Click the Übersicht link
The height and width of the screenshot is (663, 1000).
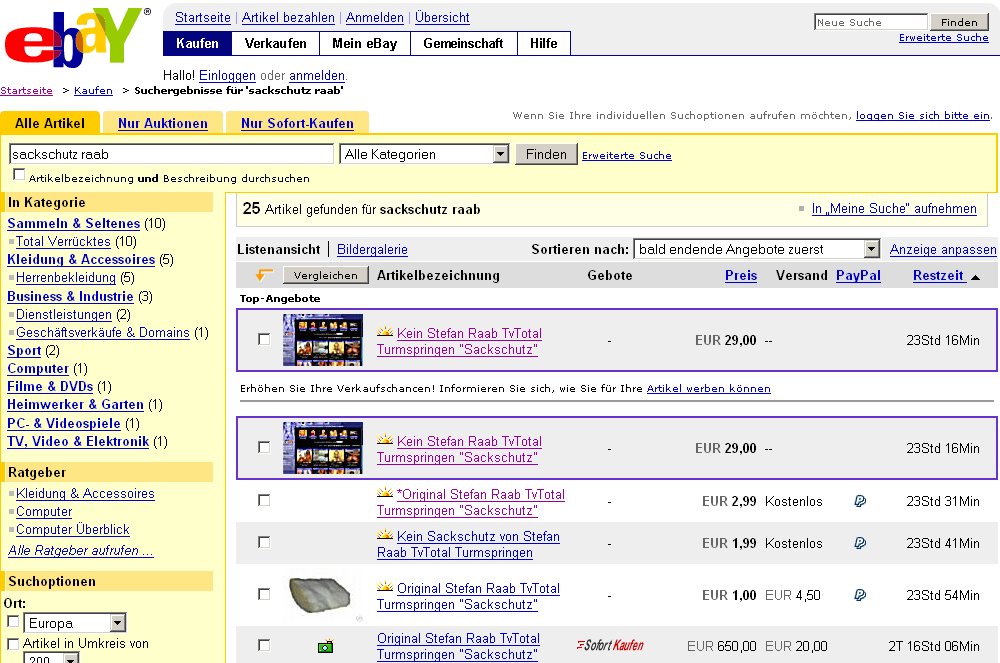coord(442,18)
